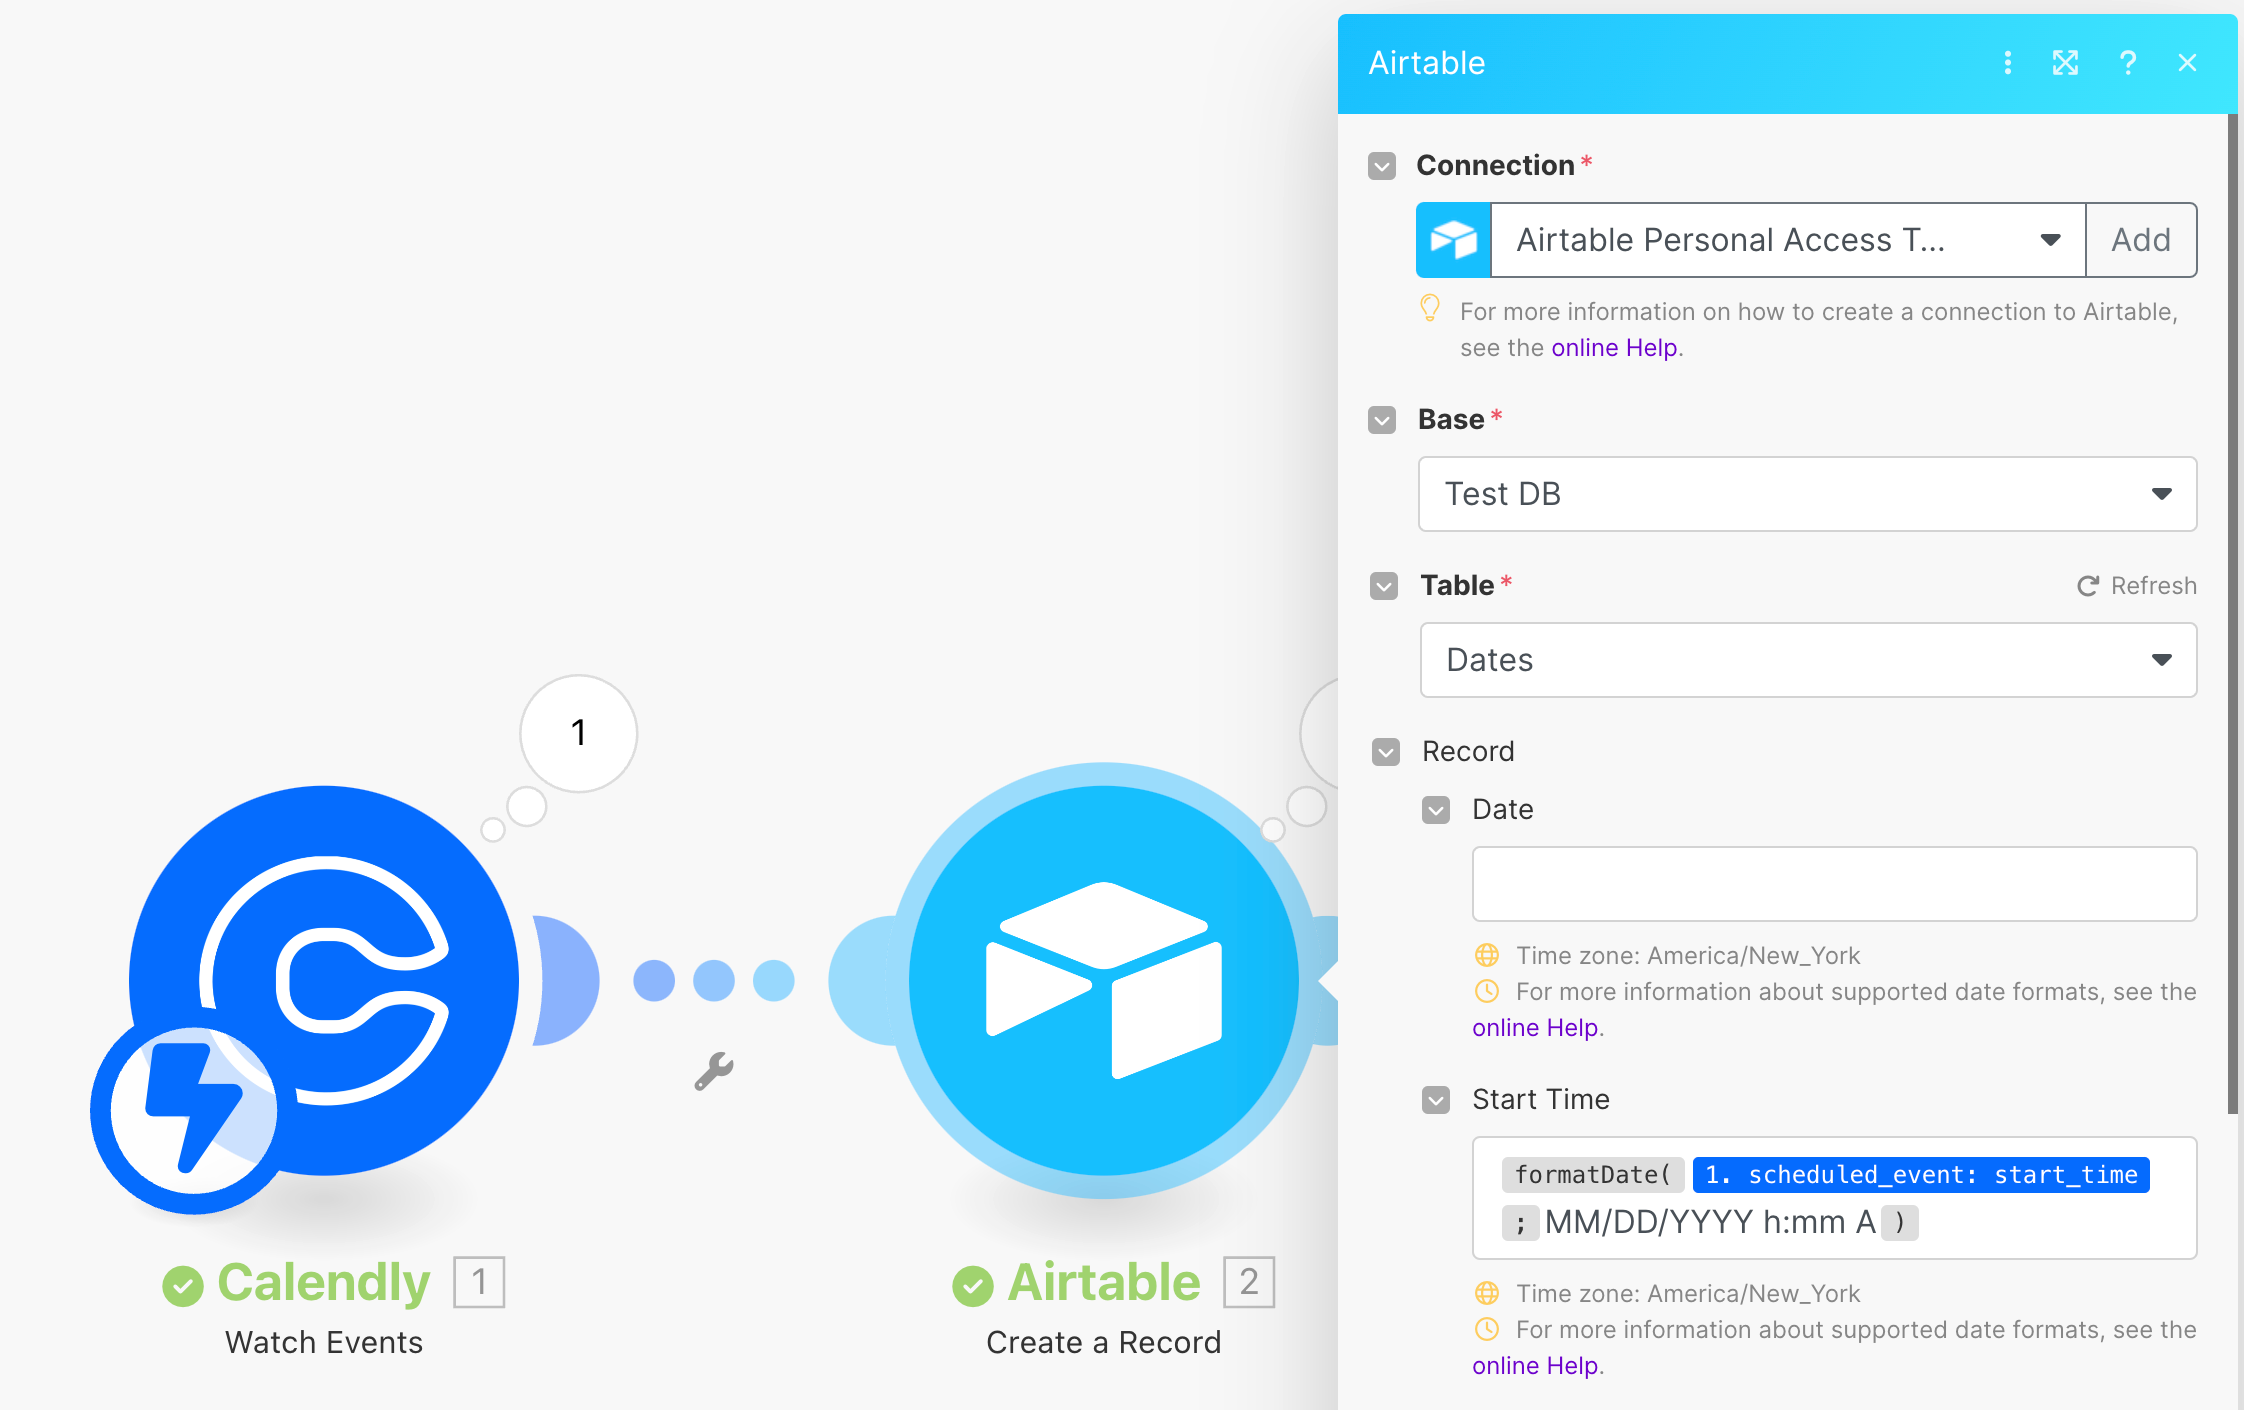Click the Calendly output connector half-circle
The image size is (2244, 1410).
coord(566,980)
